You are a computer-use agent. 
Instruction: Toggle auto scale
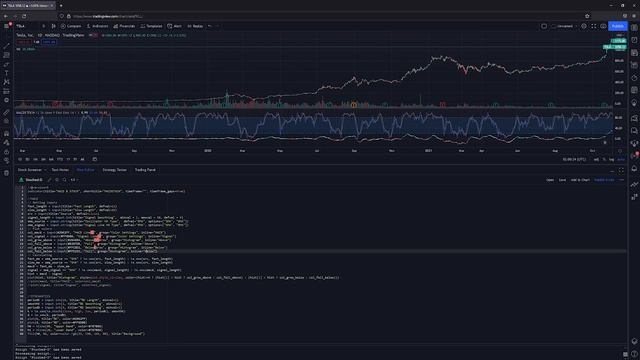tap(621, 160)
